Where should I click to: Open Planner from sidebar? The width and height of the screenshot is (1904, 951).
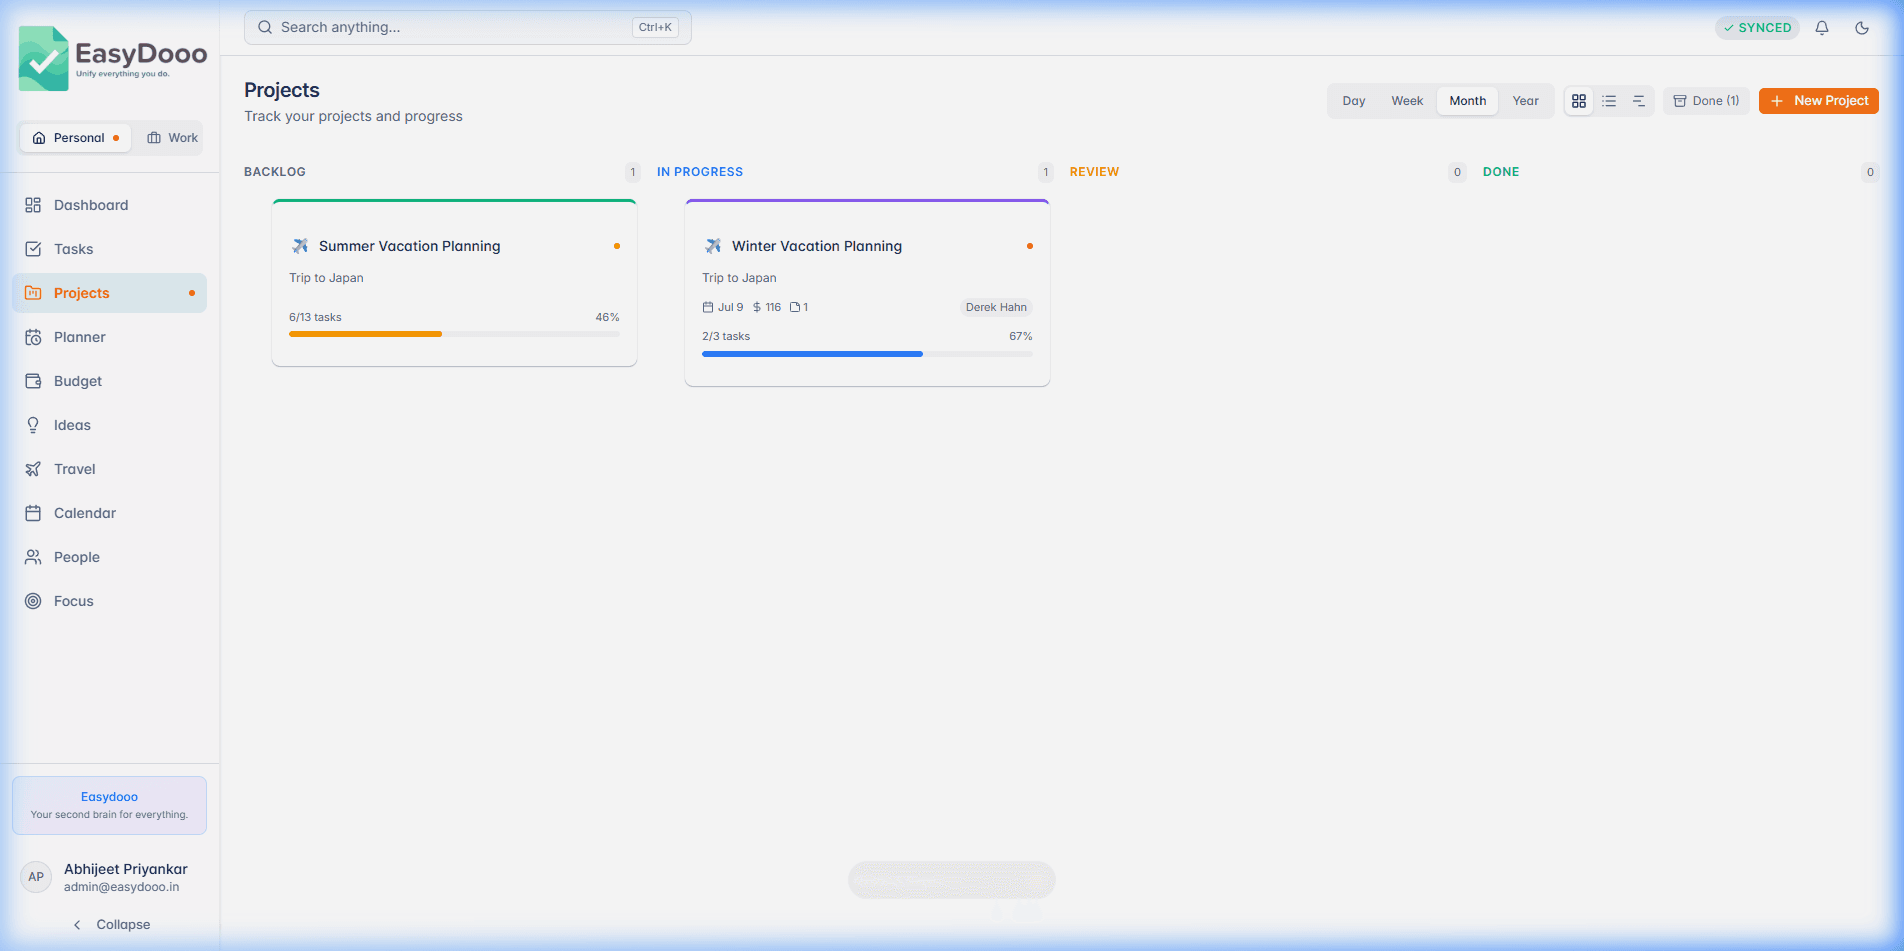point(109,337)
